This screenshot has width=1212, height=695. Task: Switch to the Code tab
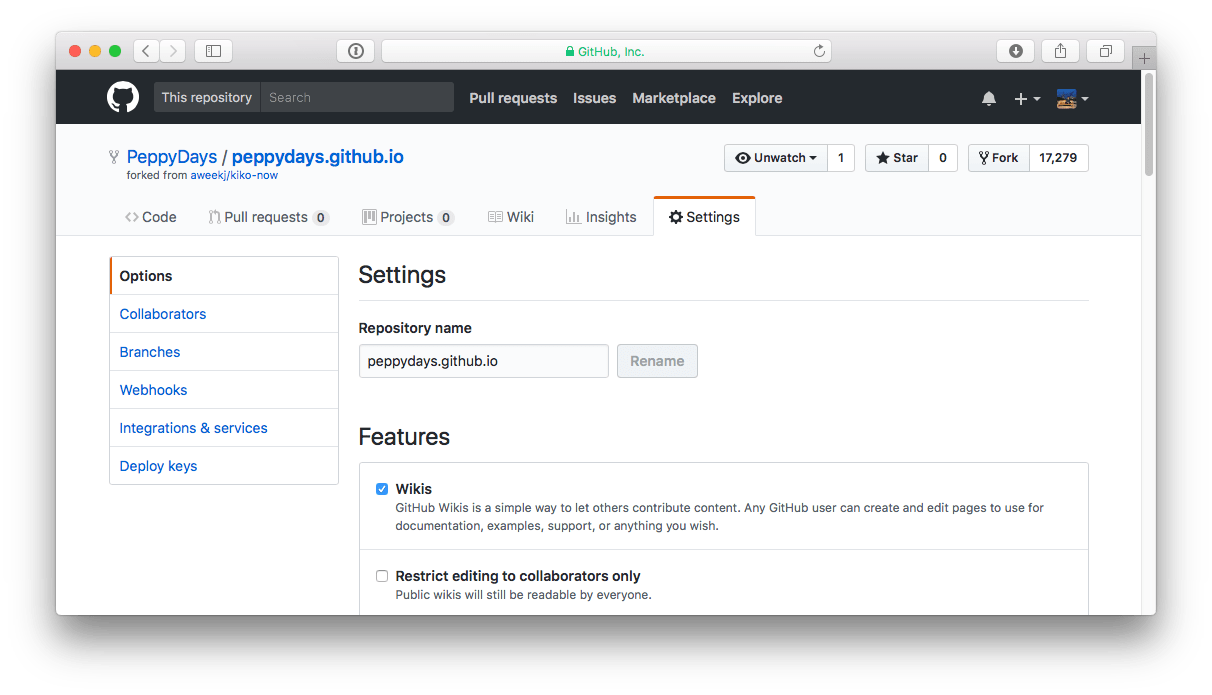(151, 216)
